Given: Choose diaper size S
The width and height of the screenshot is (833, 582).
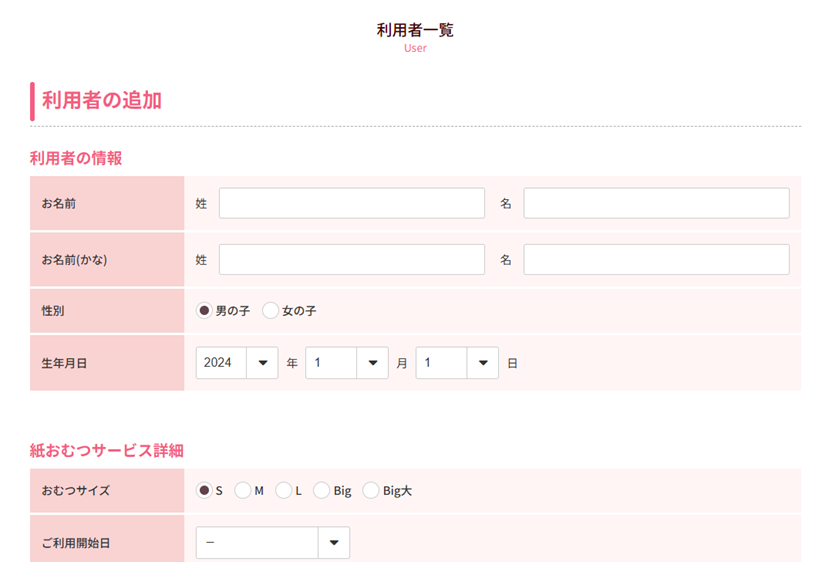Looking at the screenshot, I should tap(204, 490).
